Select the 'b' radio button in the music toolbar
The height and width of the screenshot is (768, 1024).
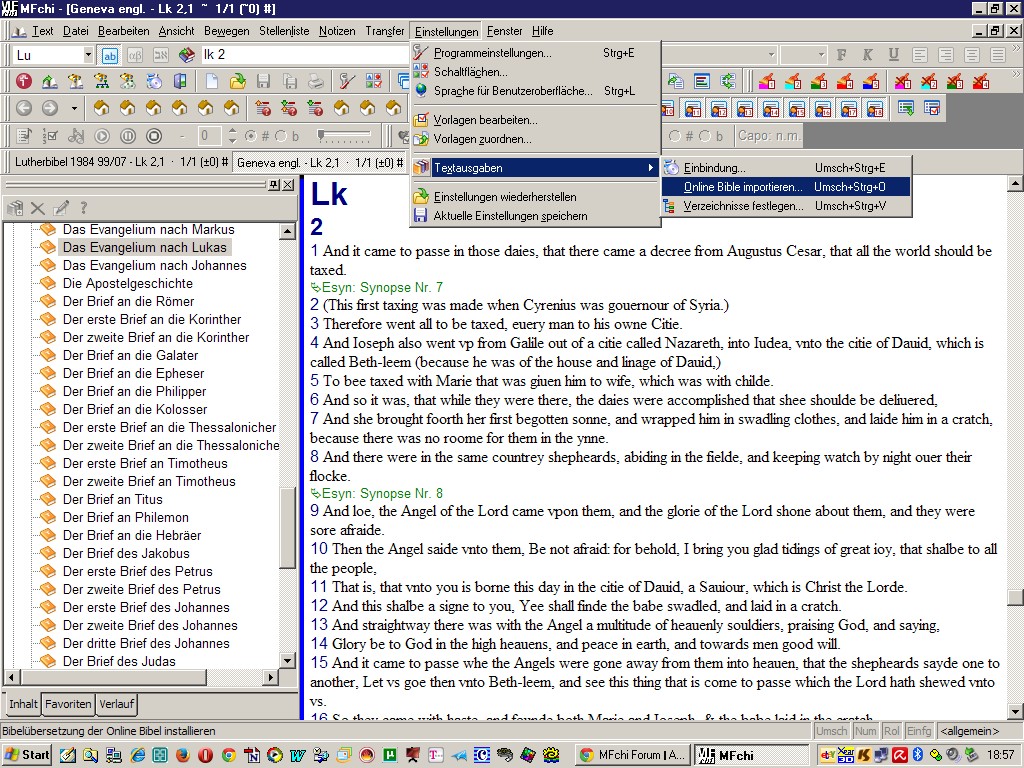point(281,136)
